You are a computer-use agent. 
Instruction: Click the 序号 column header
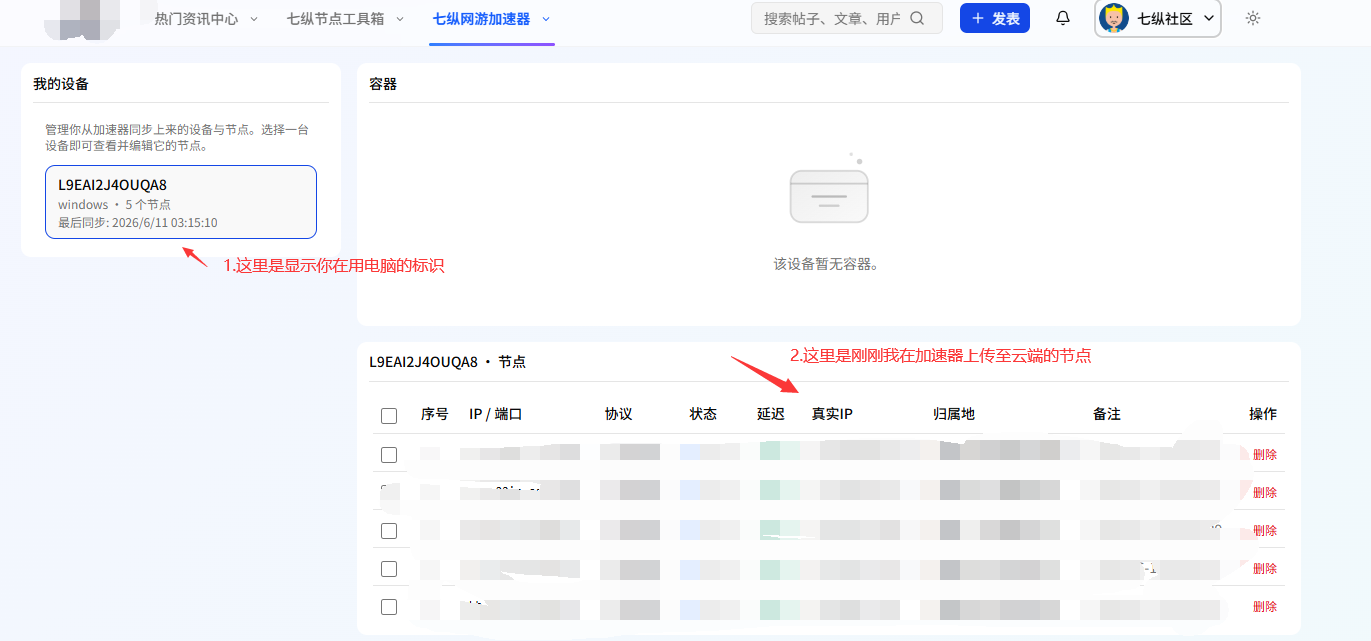[x=435, y=414]
